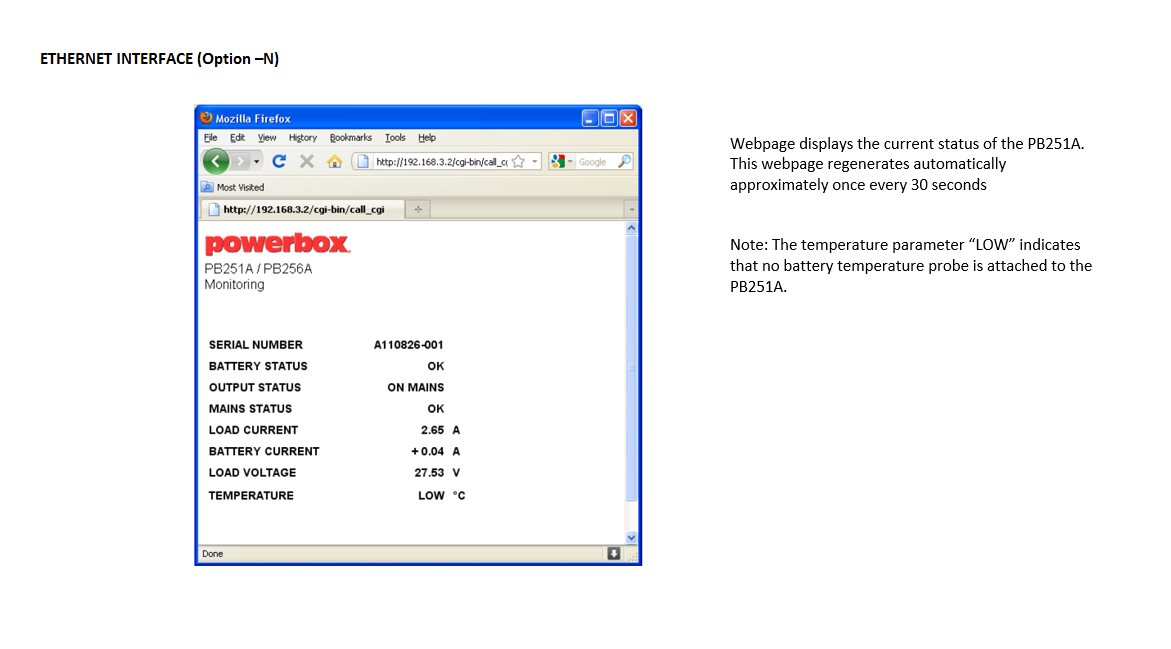This screenshot has width=1171, height=649.
Task: Click the address bar URL field
Action: click(x=440, y=161)
